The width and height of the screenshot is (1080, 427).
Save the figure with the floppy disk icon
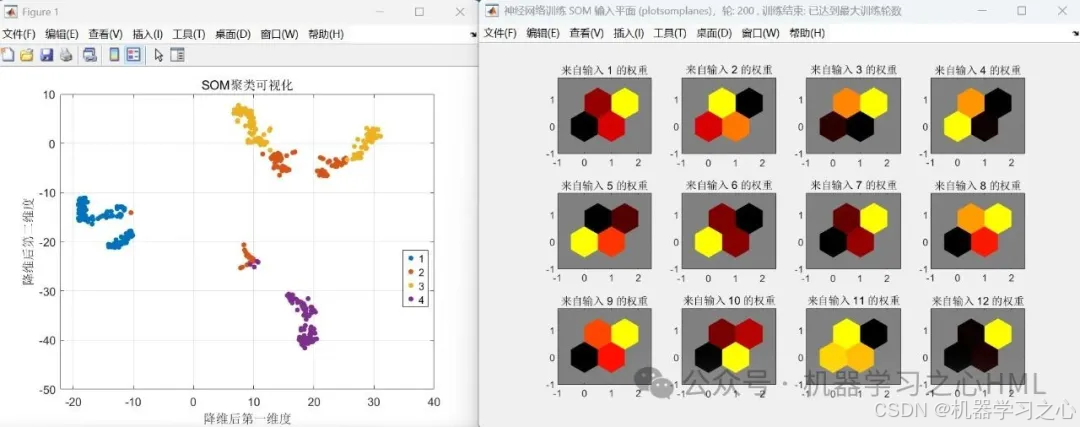click(46, 55)
